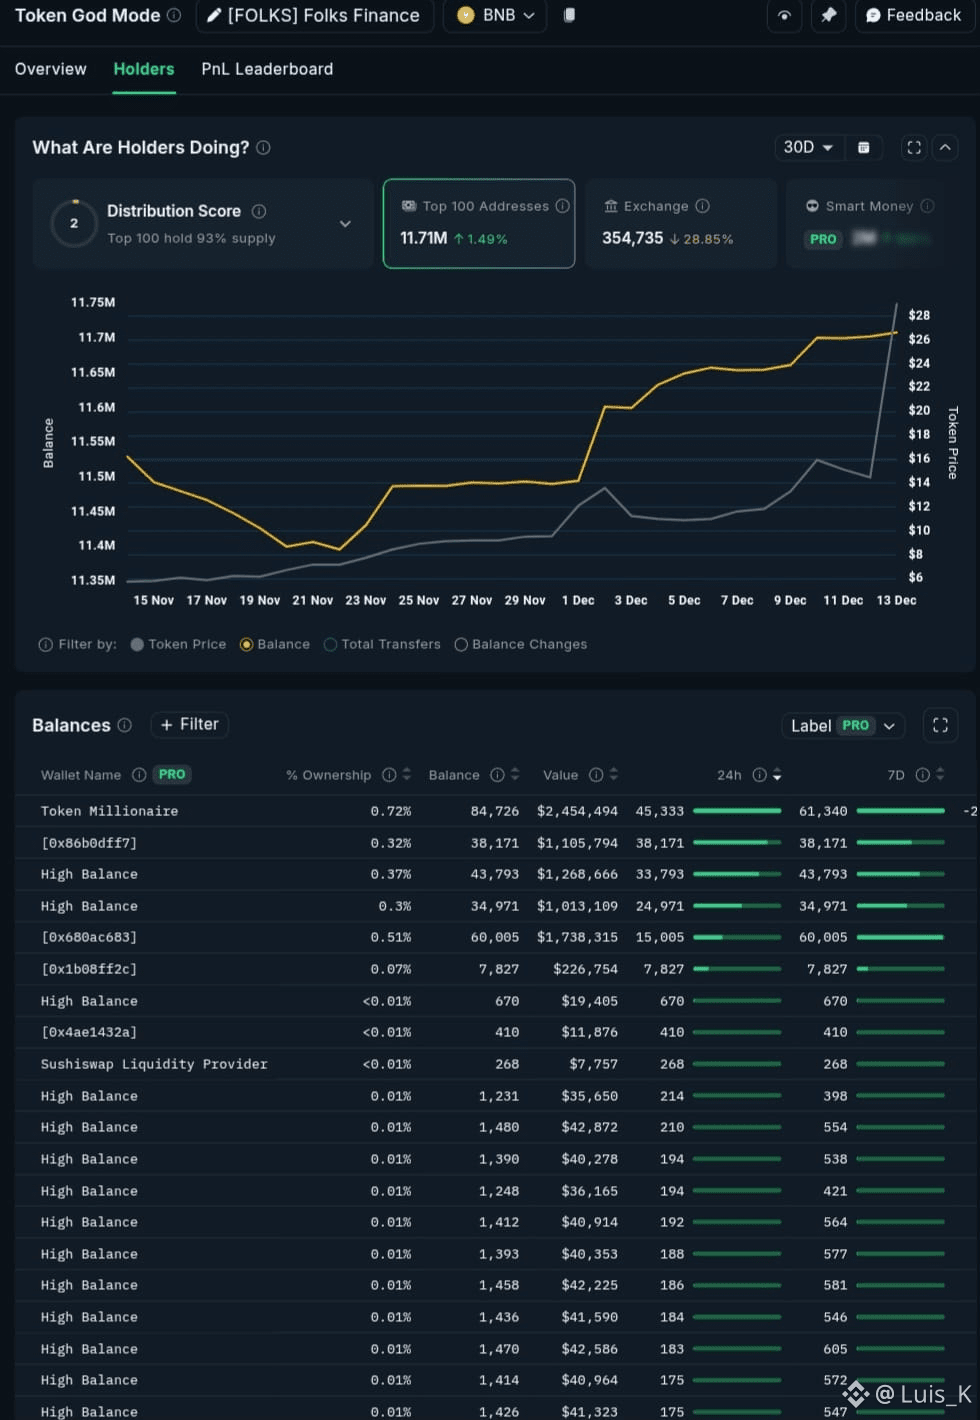Expand Balances table to fullscreen
This screenshot has height=1420, width=980.
940,725
